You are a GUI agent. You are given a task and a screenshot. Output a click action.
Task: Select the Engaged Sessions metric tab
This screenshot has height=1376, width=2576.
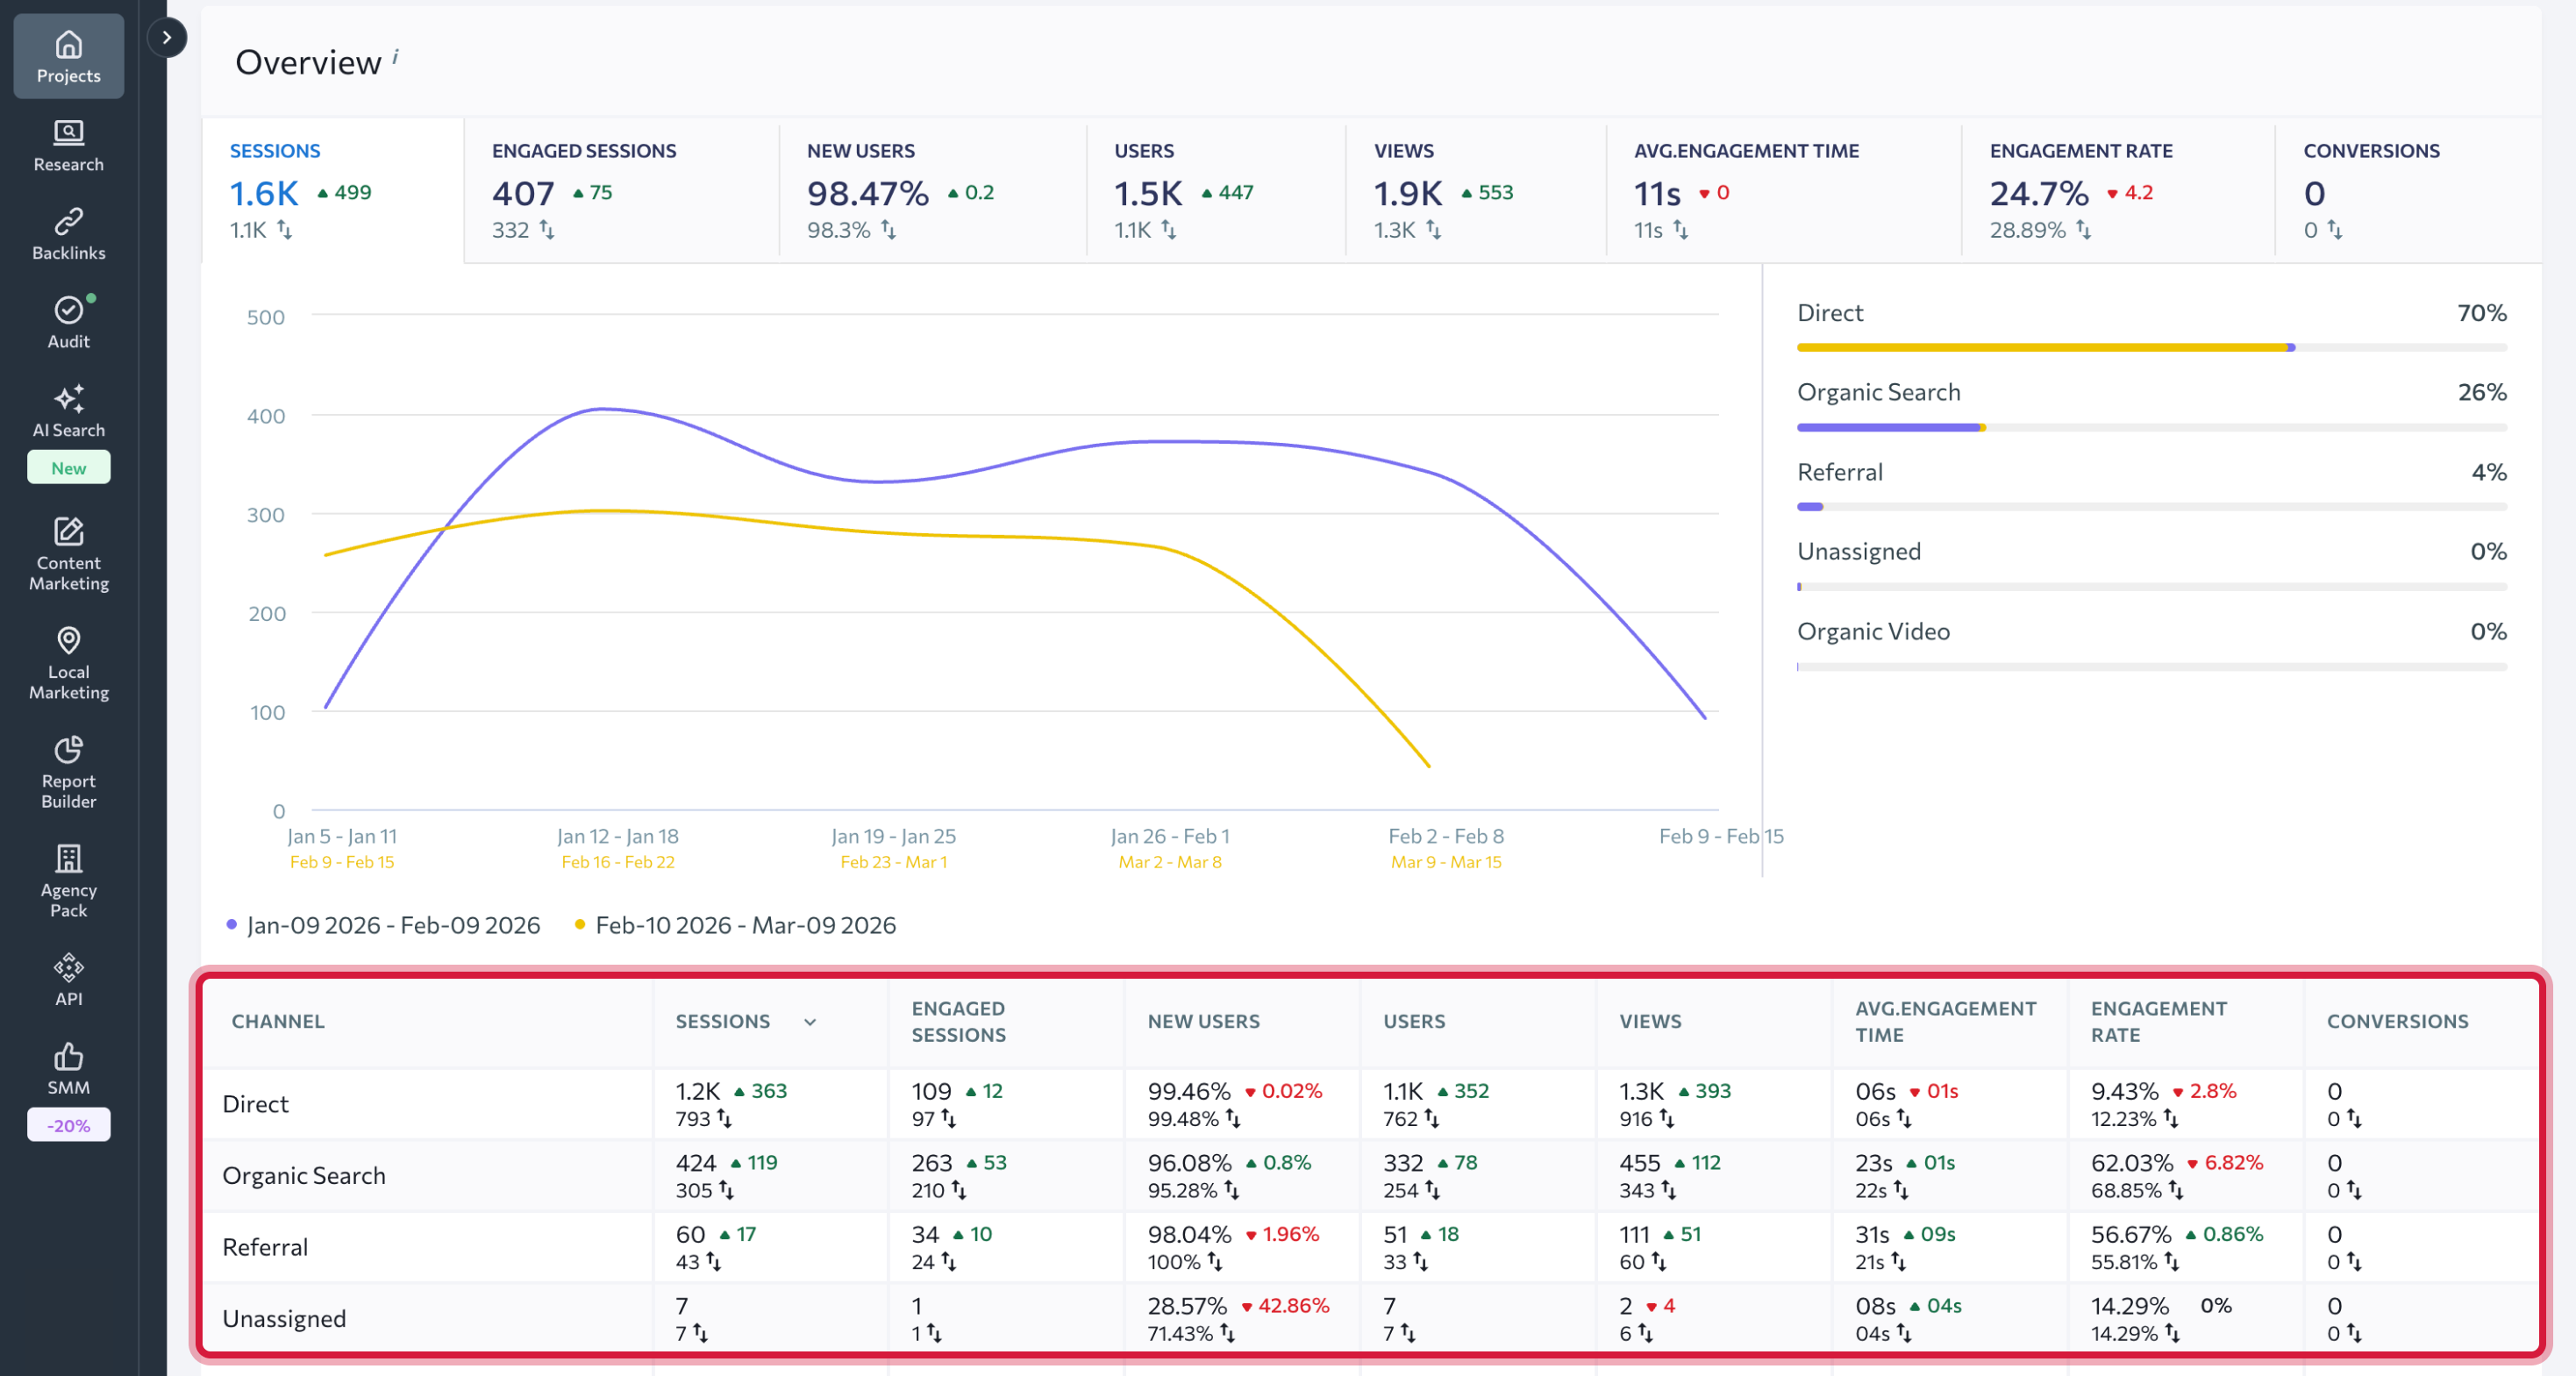point(620,190)
